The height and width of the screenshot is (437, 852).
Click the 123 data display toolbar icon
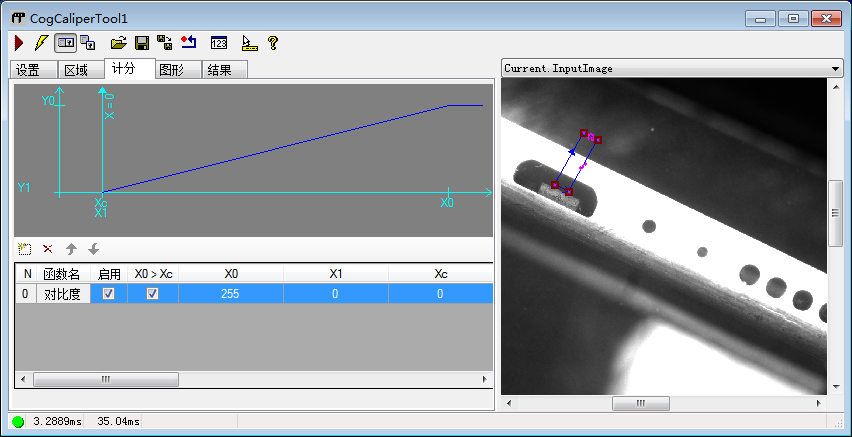pos(219,43)
